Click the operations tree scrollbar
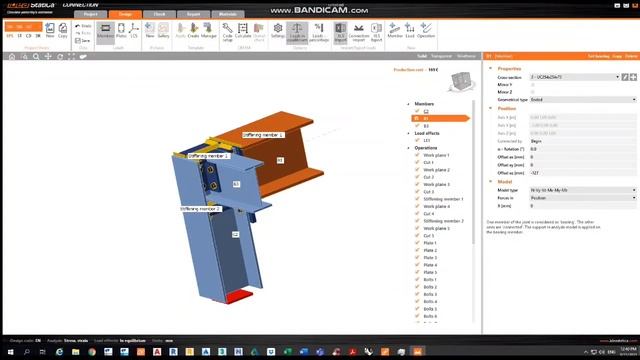This screenshot has height=360, width=640. (x=473, y=171)
